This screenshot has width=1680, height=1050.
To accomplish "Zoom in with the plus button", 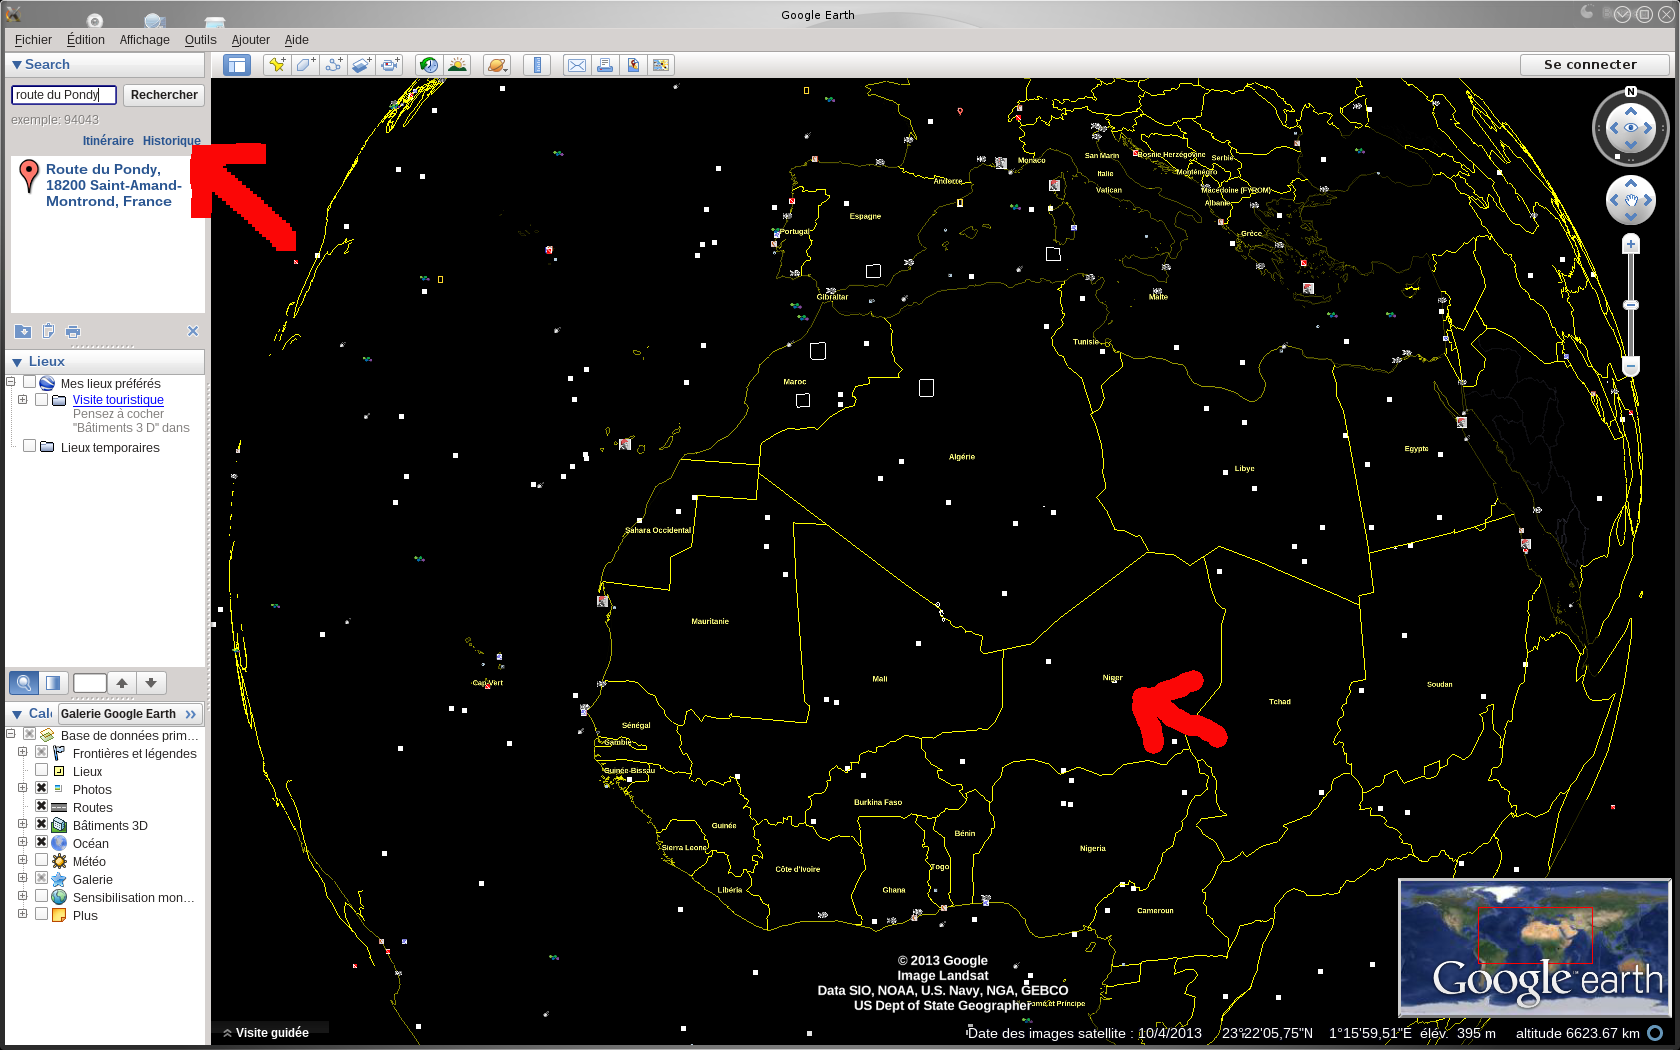I will (x=1631, y=244).
